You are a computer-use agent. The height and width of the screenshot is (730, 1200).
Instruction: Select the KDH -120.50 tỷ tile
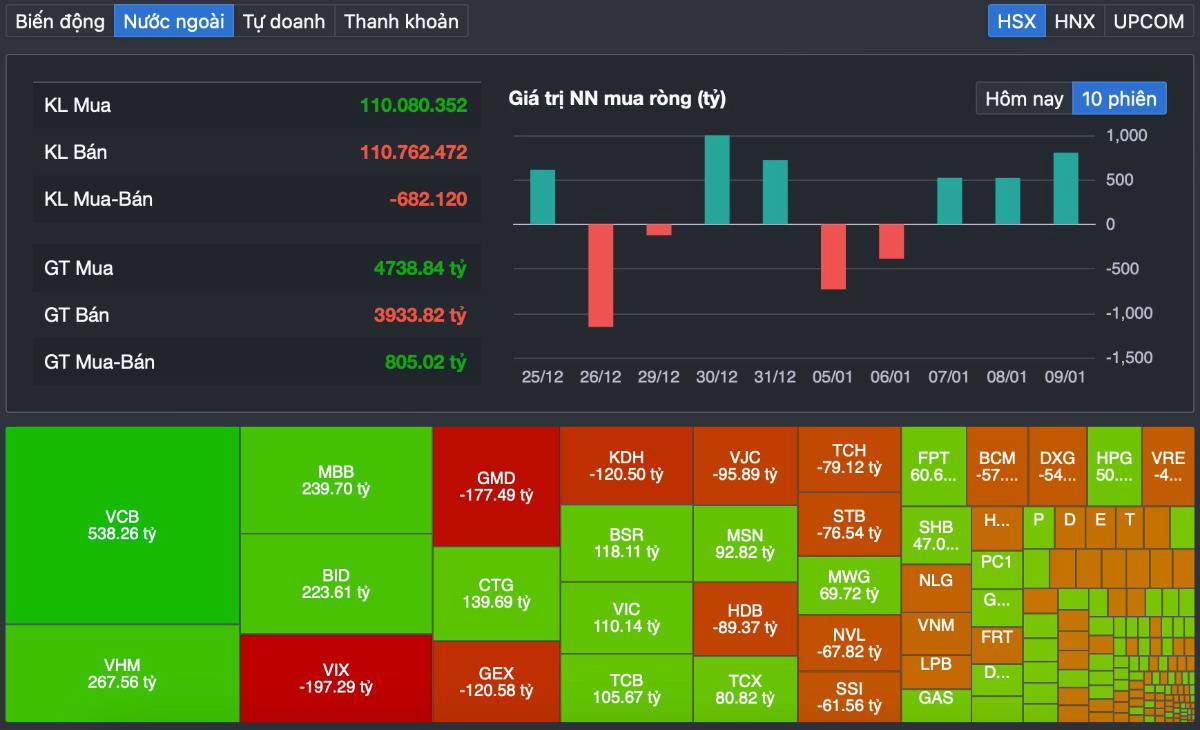[x=626, y=466]
